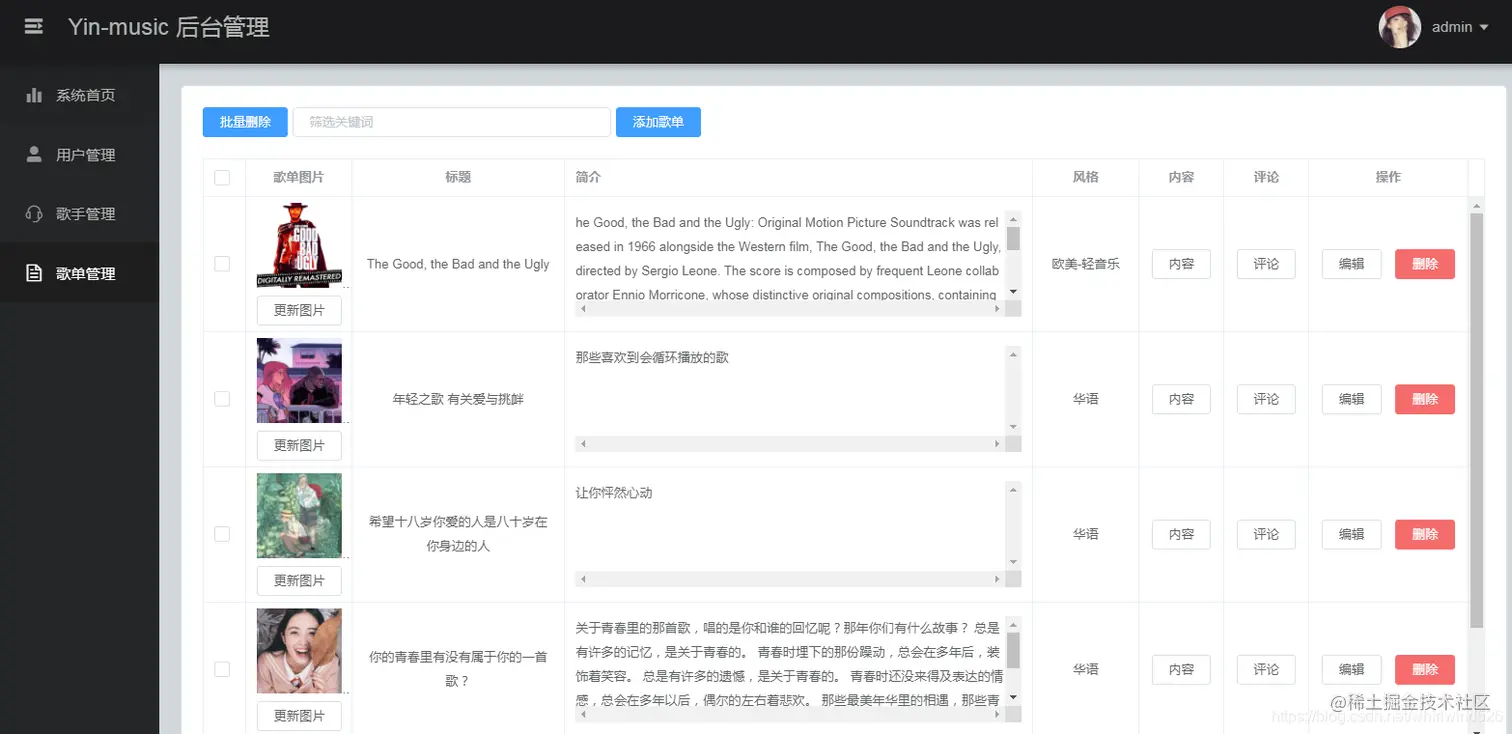
Task: Open the admin user dropdown
Action: click(x=1460, y=27)
